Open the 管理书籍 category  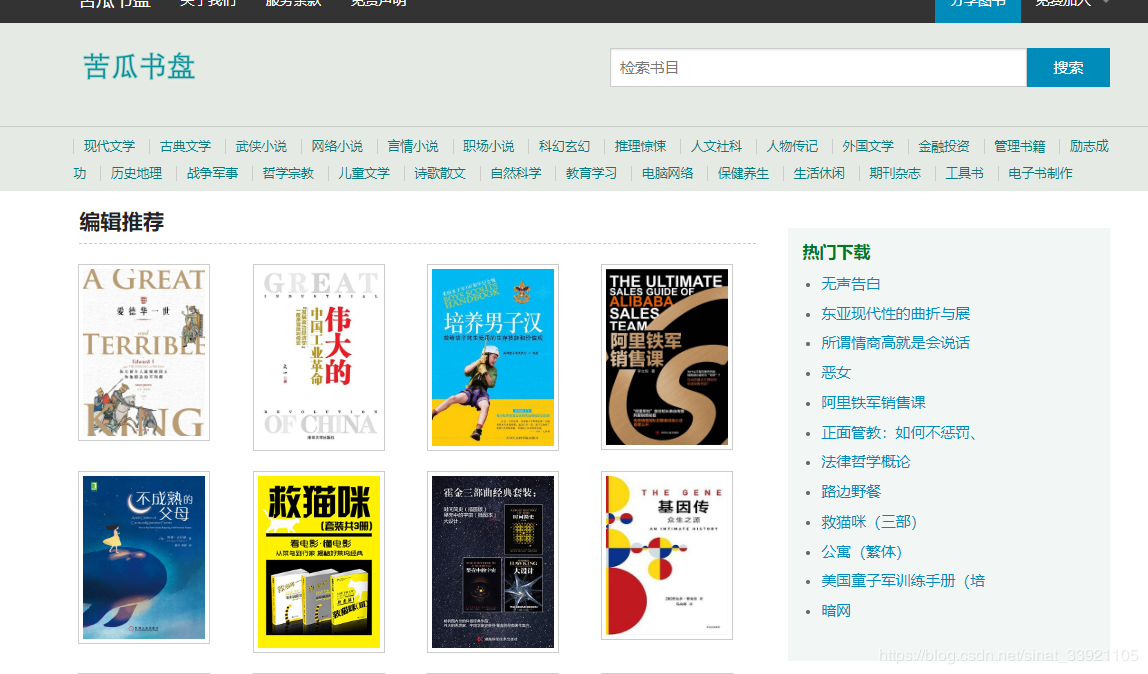pyautogui.click(x=1020, y=146)
